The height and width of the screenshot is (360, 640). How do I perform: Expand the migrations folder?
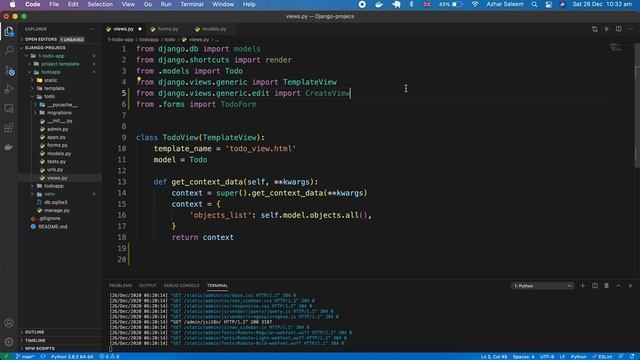tap(60, 113)
